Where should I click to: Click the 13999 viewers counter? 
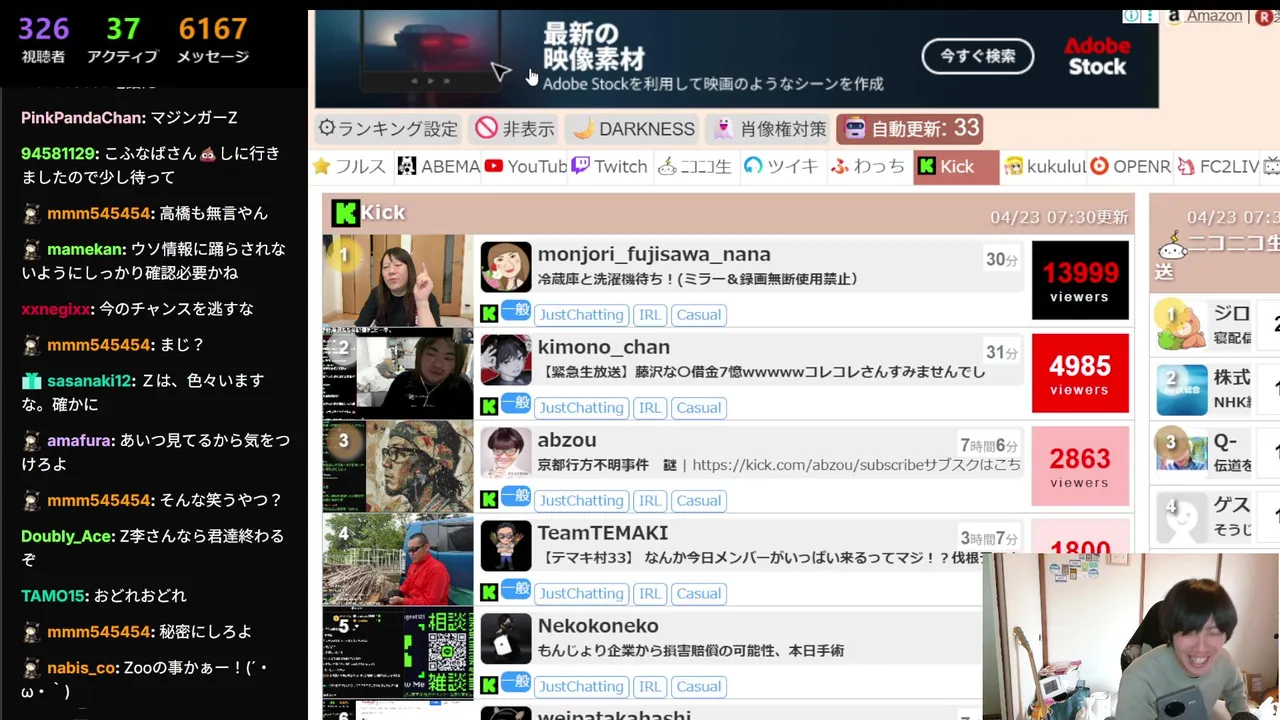coord(1080,280)
